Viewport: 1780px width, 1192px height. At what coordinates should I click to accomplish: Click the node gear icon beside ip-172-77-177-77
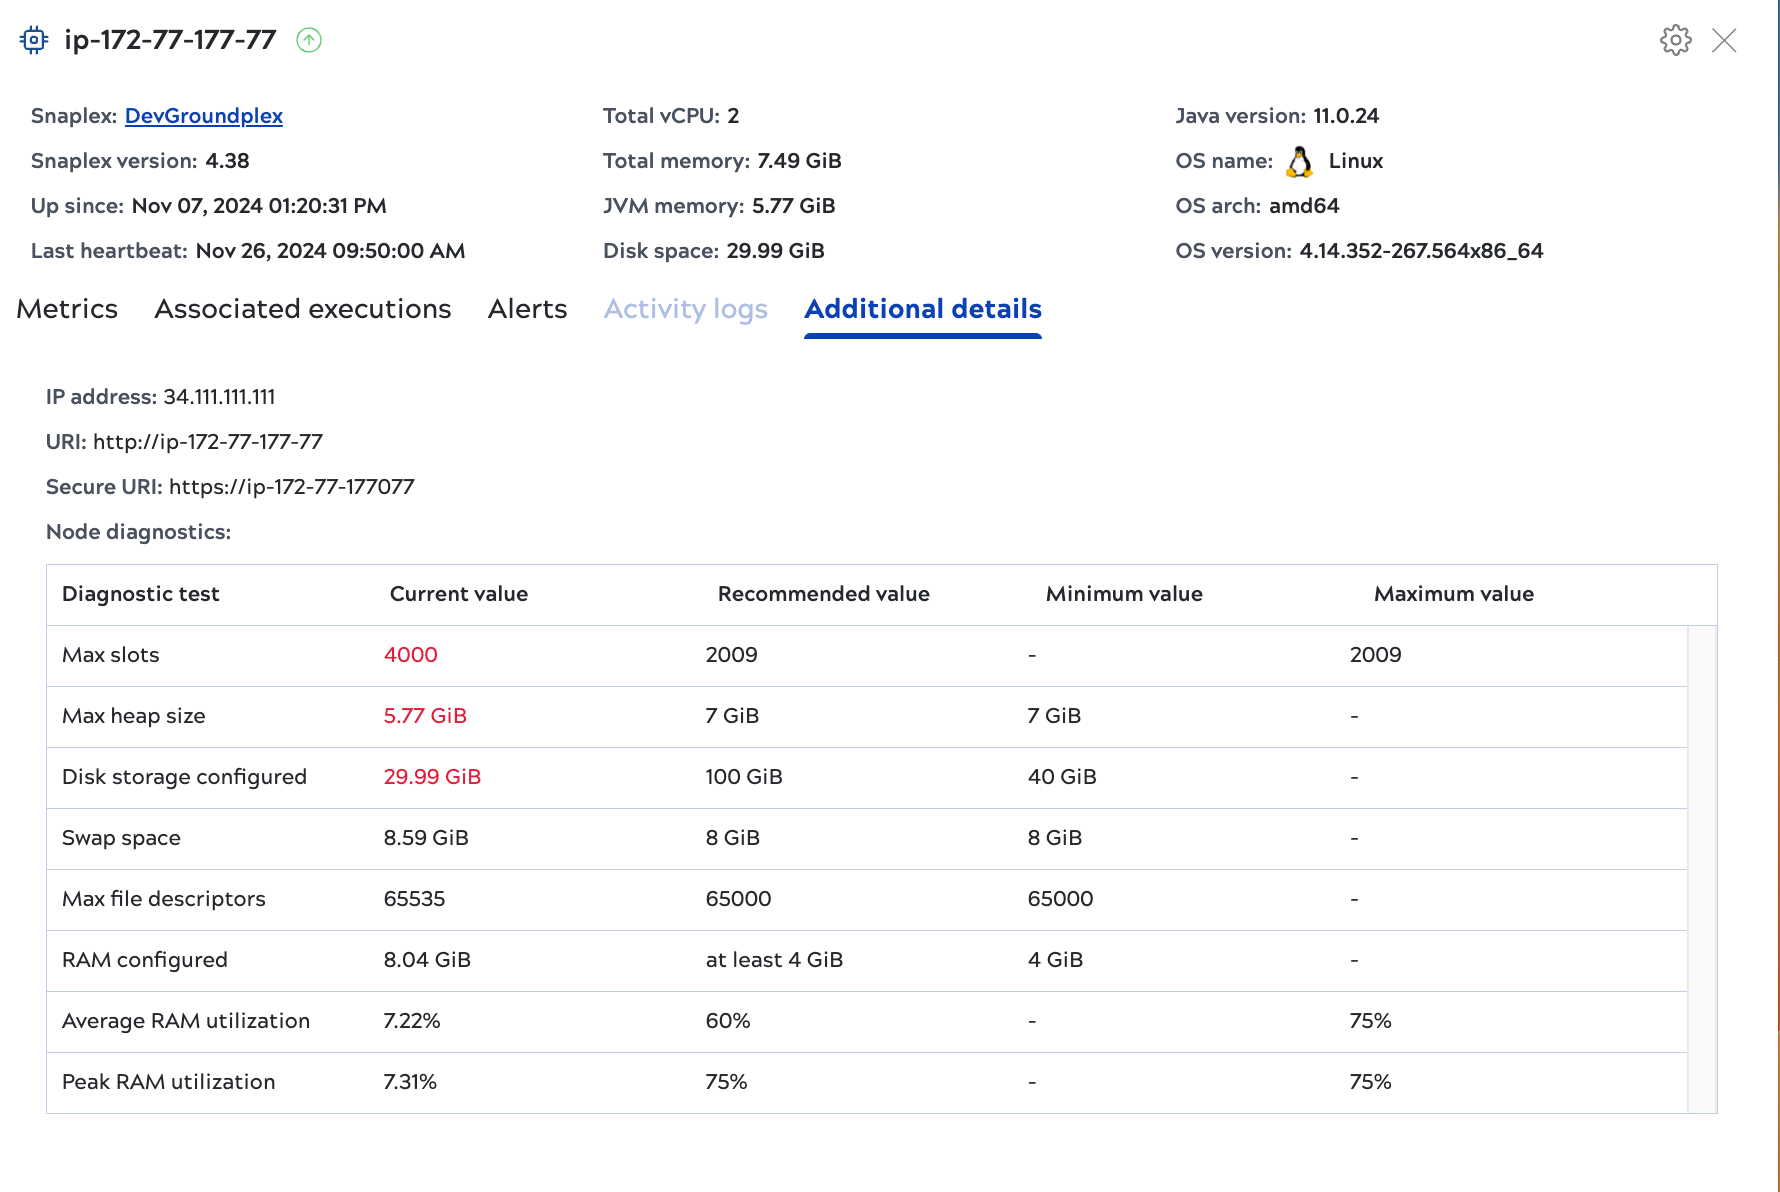click(x=33, y=40)
